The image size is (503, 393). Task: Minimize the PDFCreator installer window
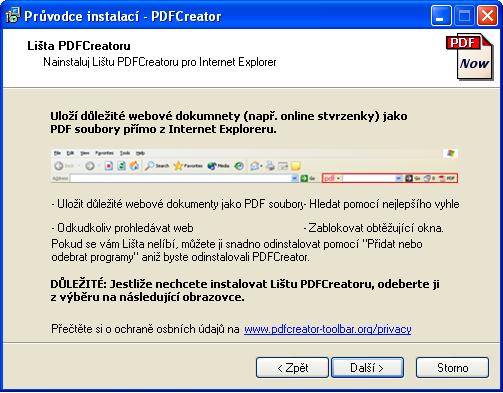(441, 16)
